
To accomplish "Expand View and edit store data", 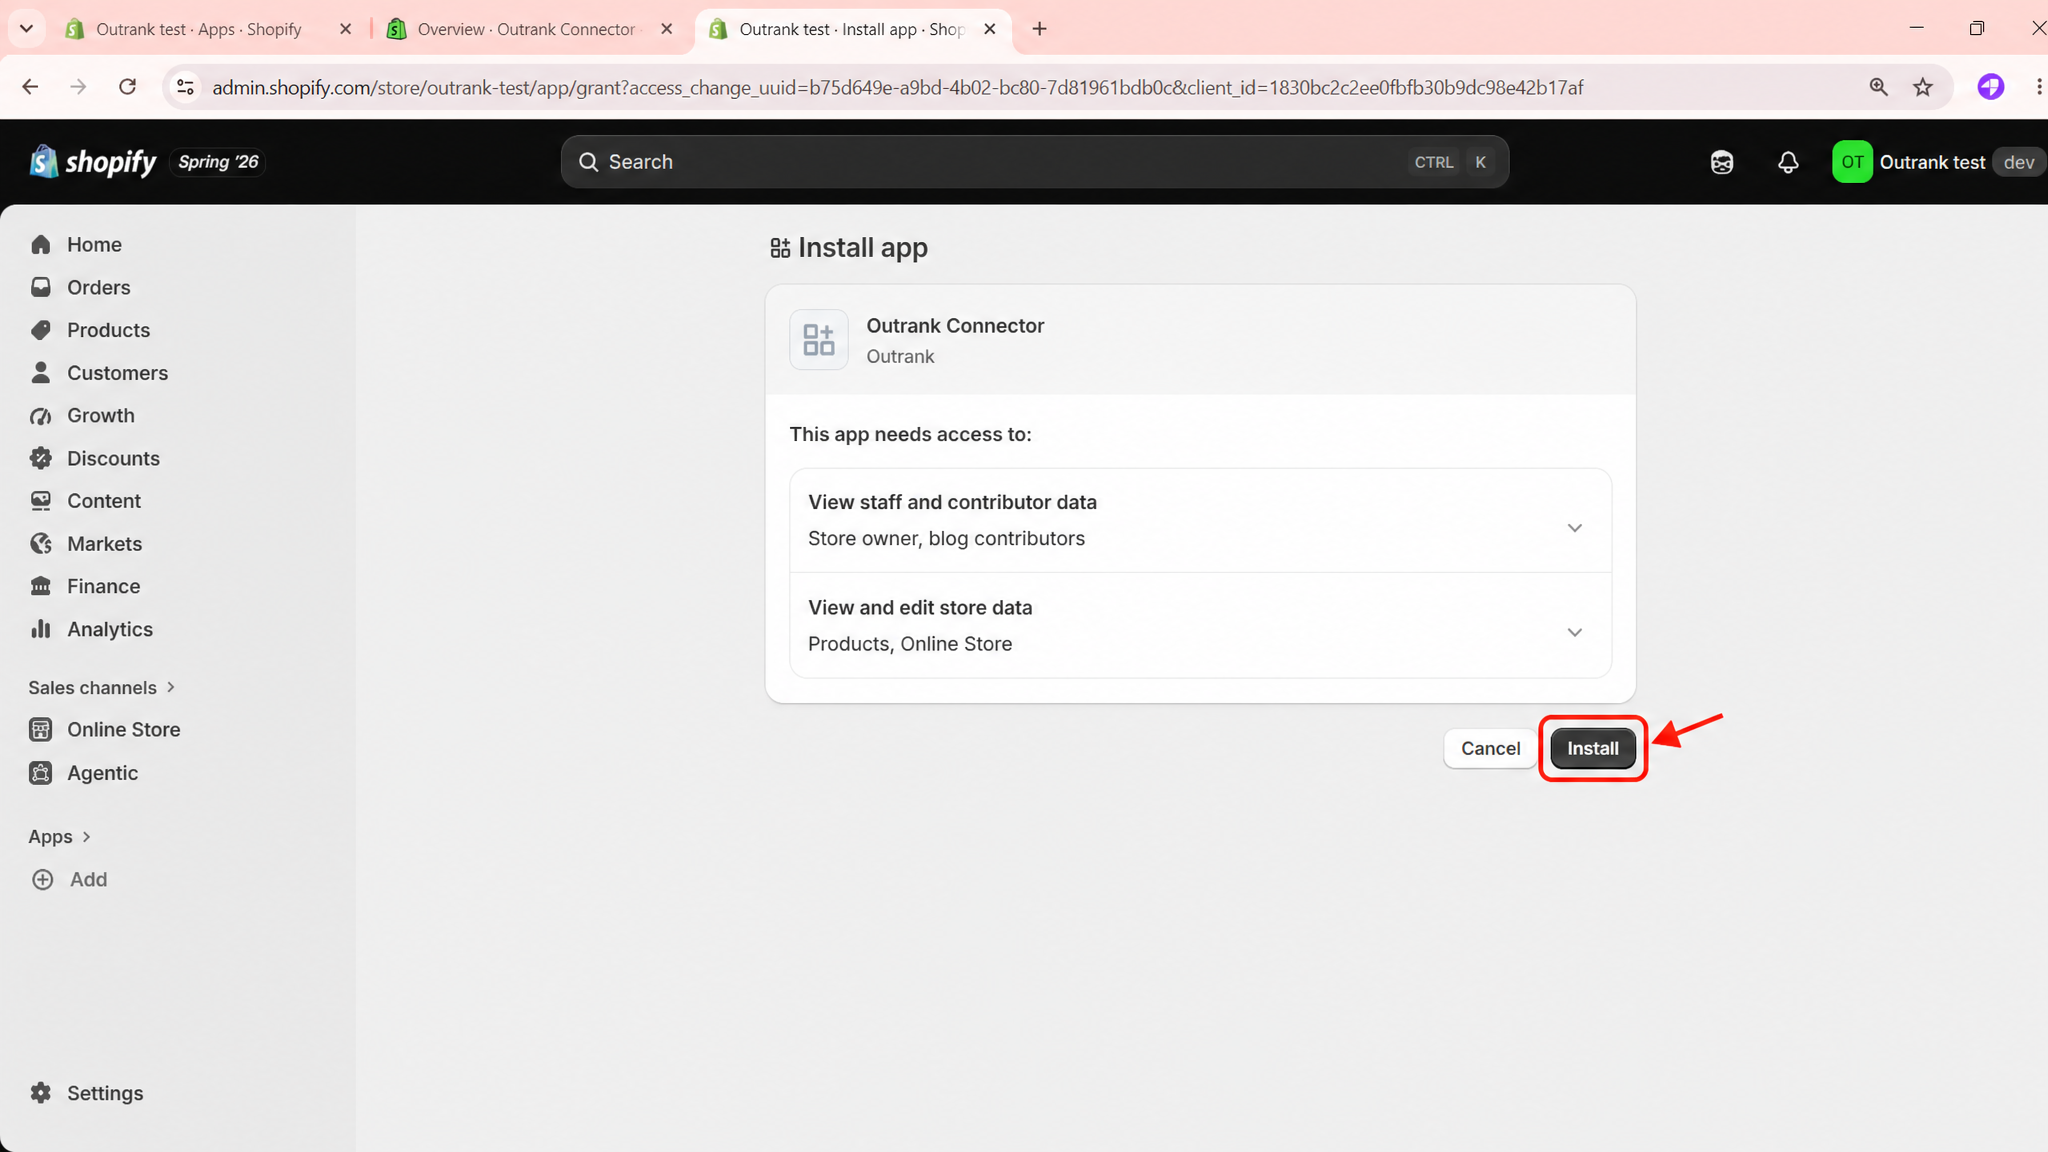I will click(1574, 633).
